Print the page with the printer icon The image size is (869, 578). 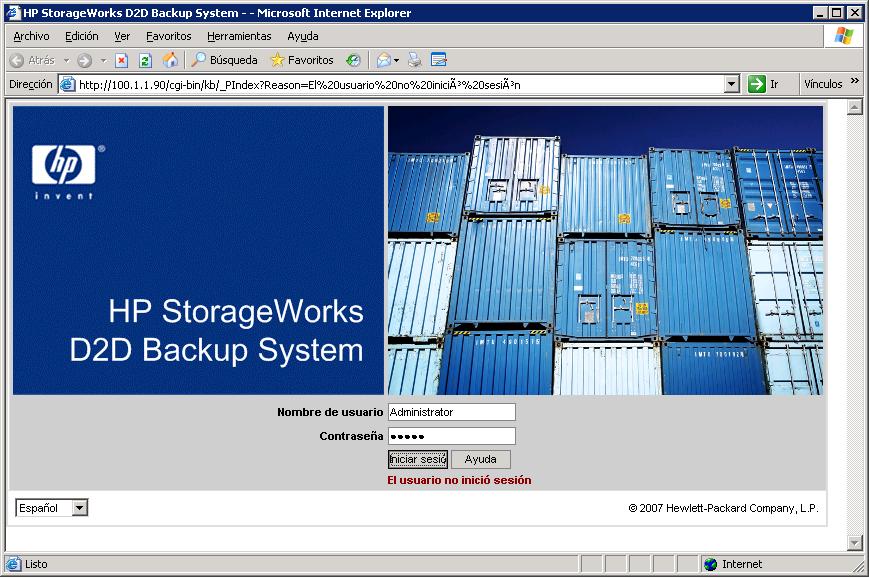tap(415, 60)
